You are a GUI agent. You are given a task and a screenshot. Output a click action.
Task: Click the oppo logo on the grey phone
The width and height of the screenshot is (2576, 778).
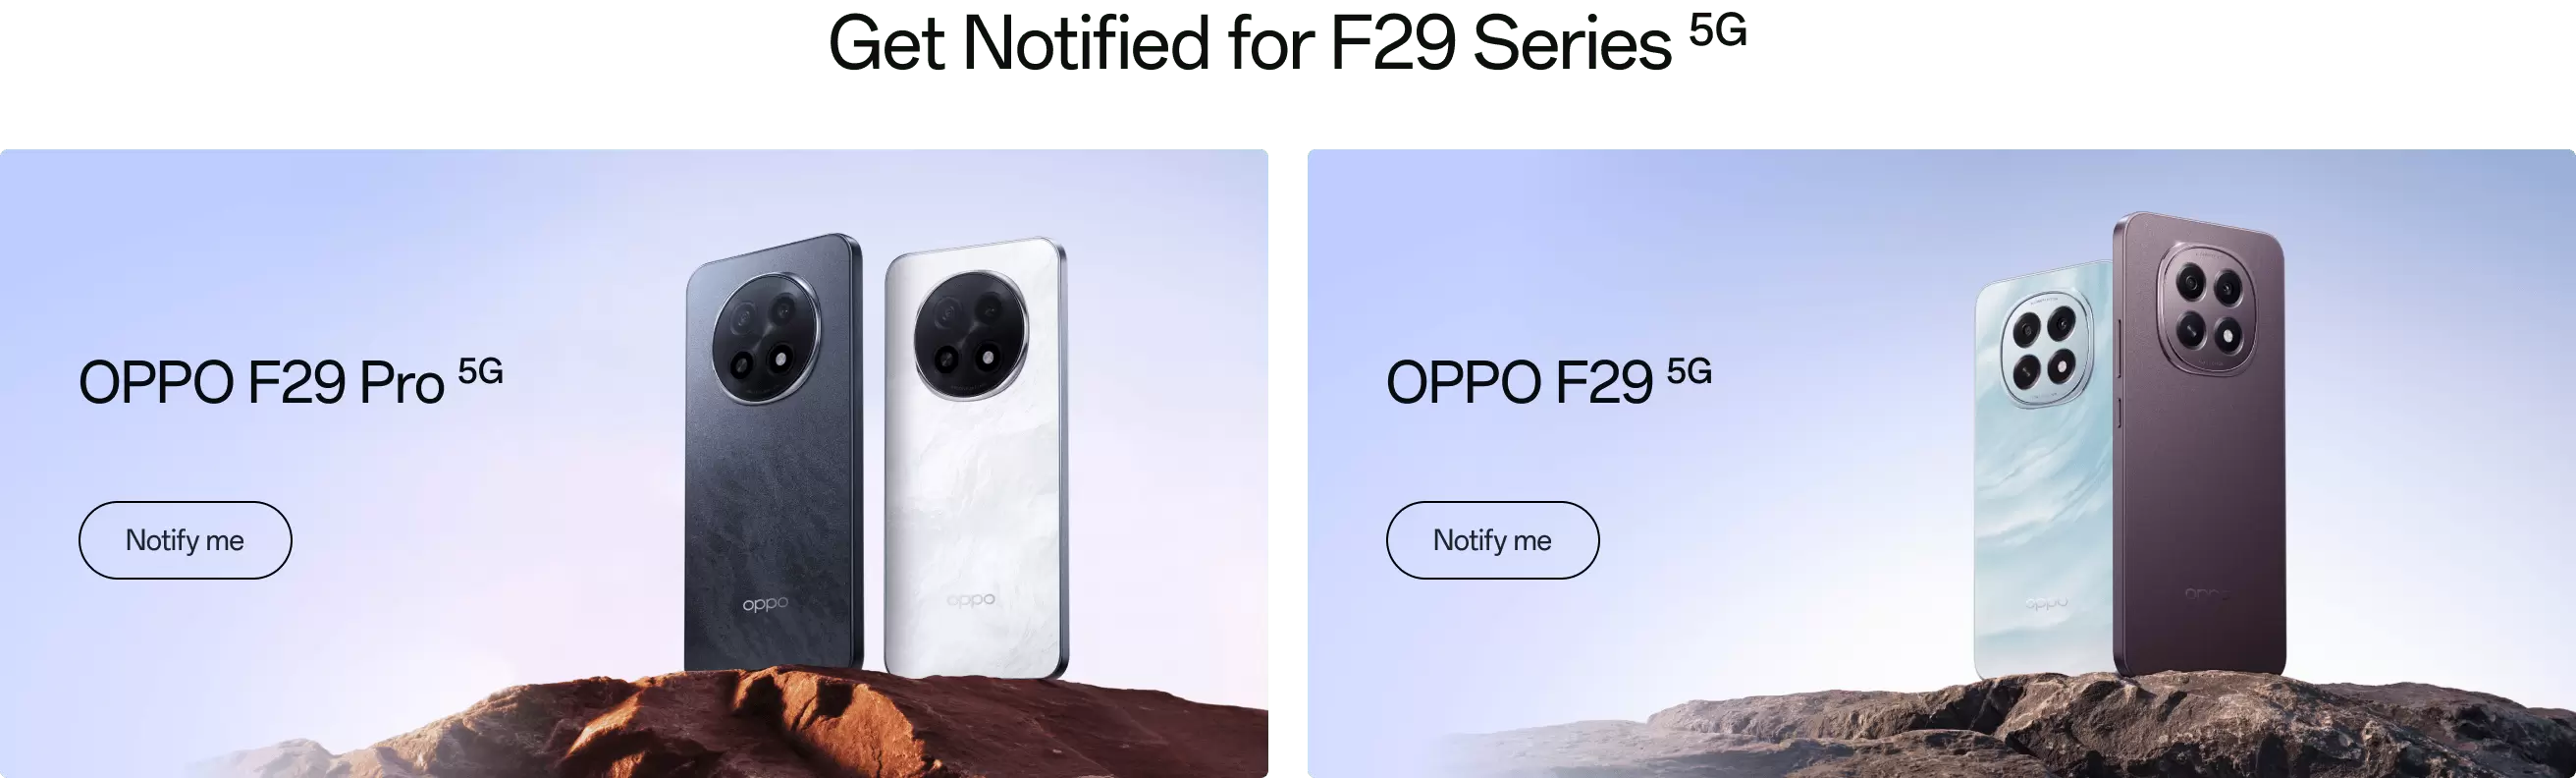(765, 604)
